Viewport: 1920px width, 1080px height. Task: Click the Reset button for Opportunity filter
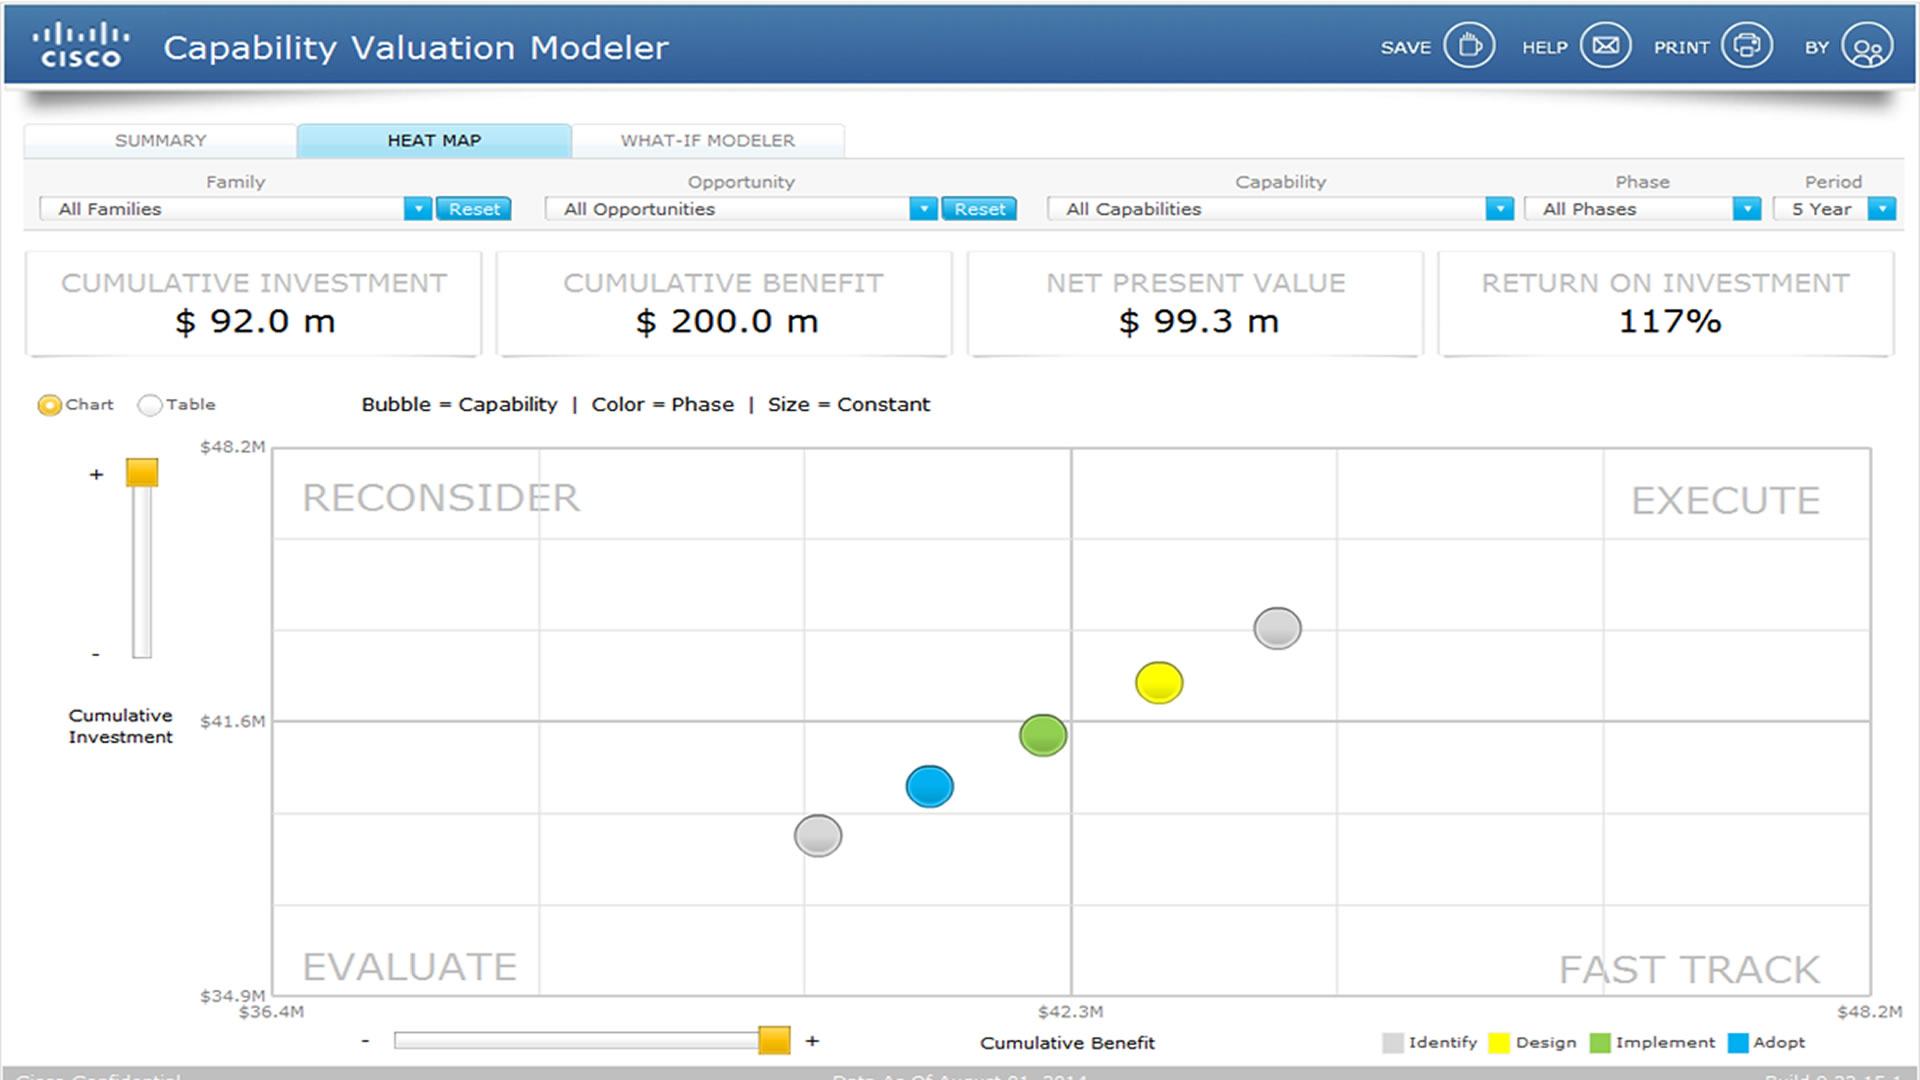(976, 208)
